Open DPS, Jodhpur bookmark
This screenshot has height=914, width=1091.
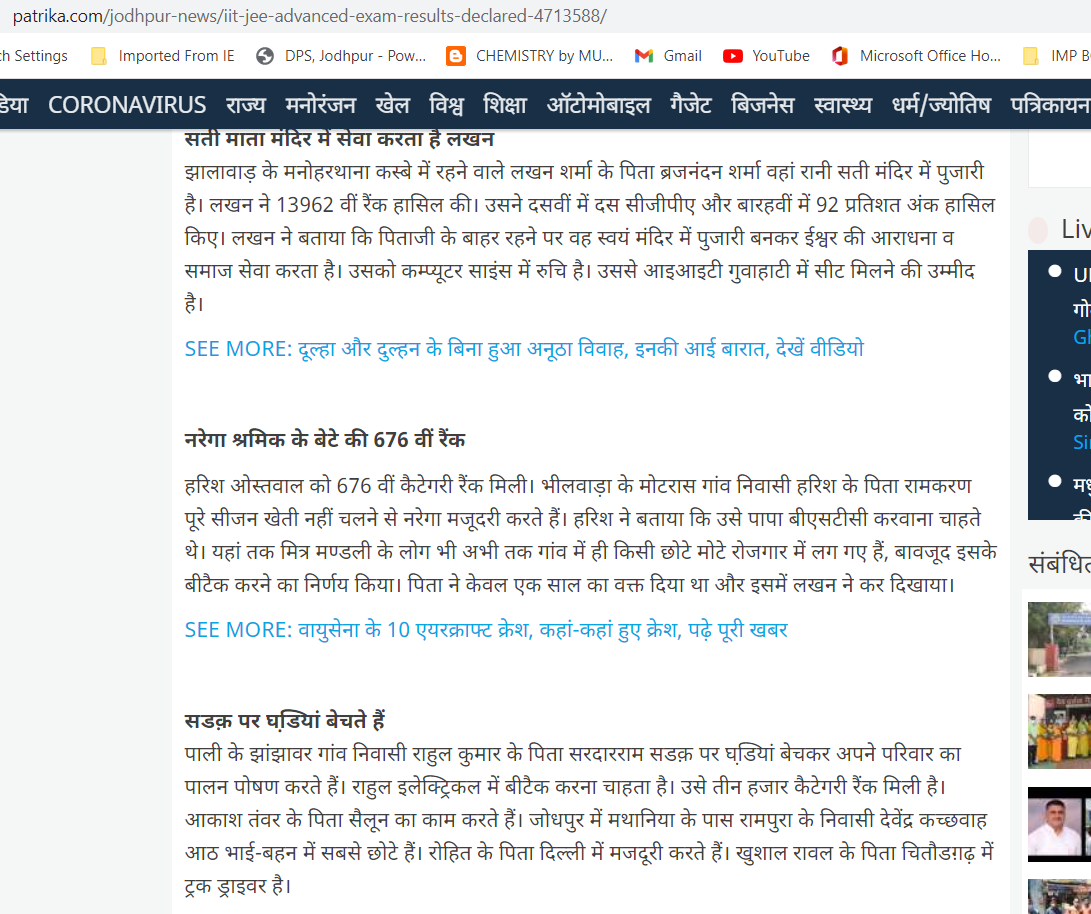(356, 56)
